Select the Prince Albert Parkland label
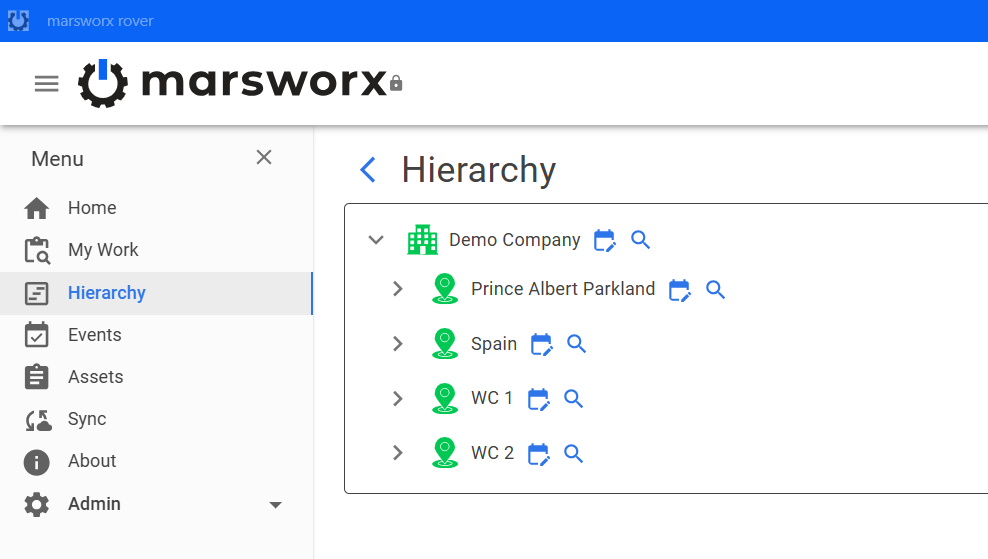The image size is (988, 559). point(563,289)
